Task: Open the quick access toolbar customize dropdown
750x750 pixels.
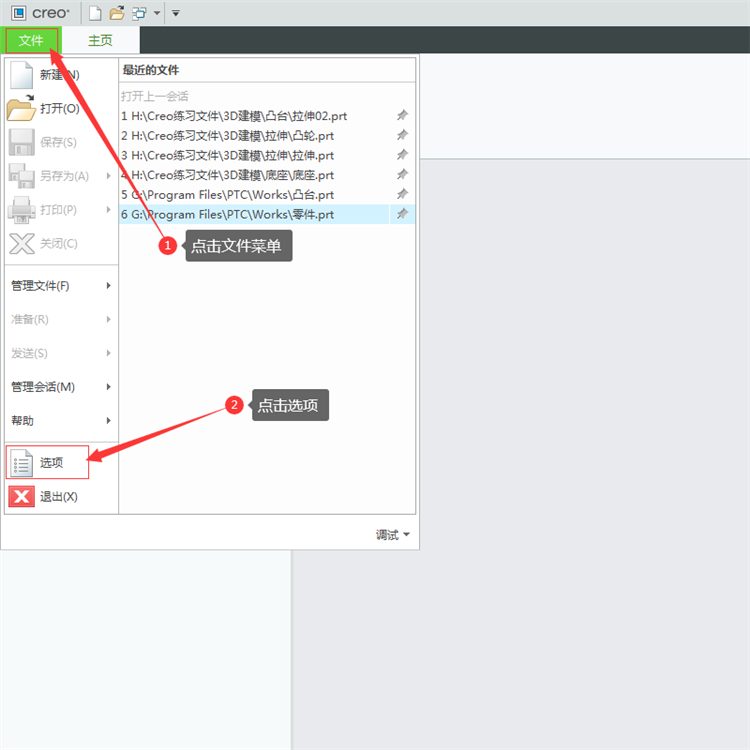Action: [x=176, y=13]
